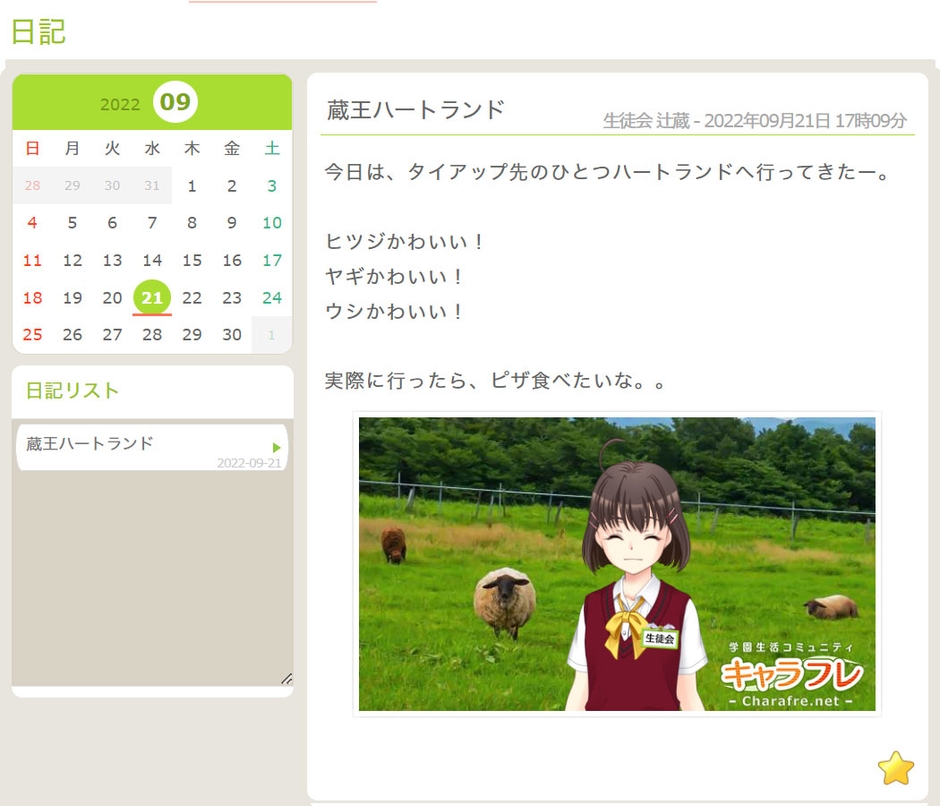Select day 22 in the calendar
The image size is (940, 806).
click(192, 297)
